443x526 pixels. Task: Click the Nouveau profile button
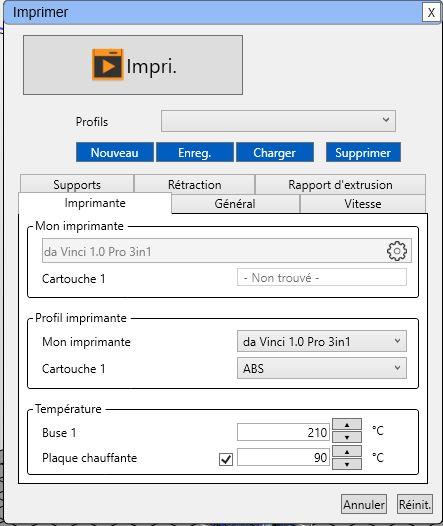point(115,152)
